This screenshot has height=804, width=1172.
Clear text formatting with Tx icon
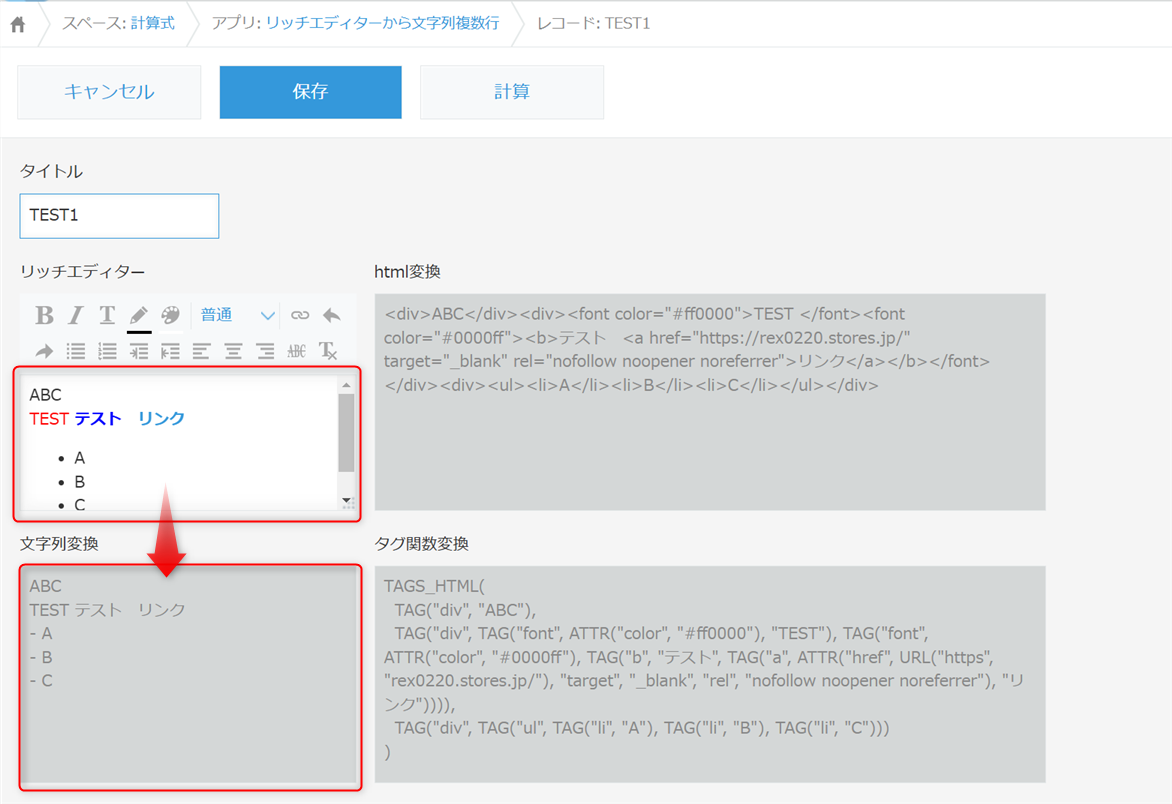pos(328,350)
